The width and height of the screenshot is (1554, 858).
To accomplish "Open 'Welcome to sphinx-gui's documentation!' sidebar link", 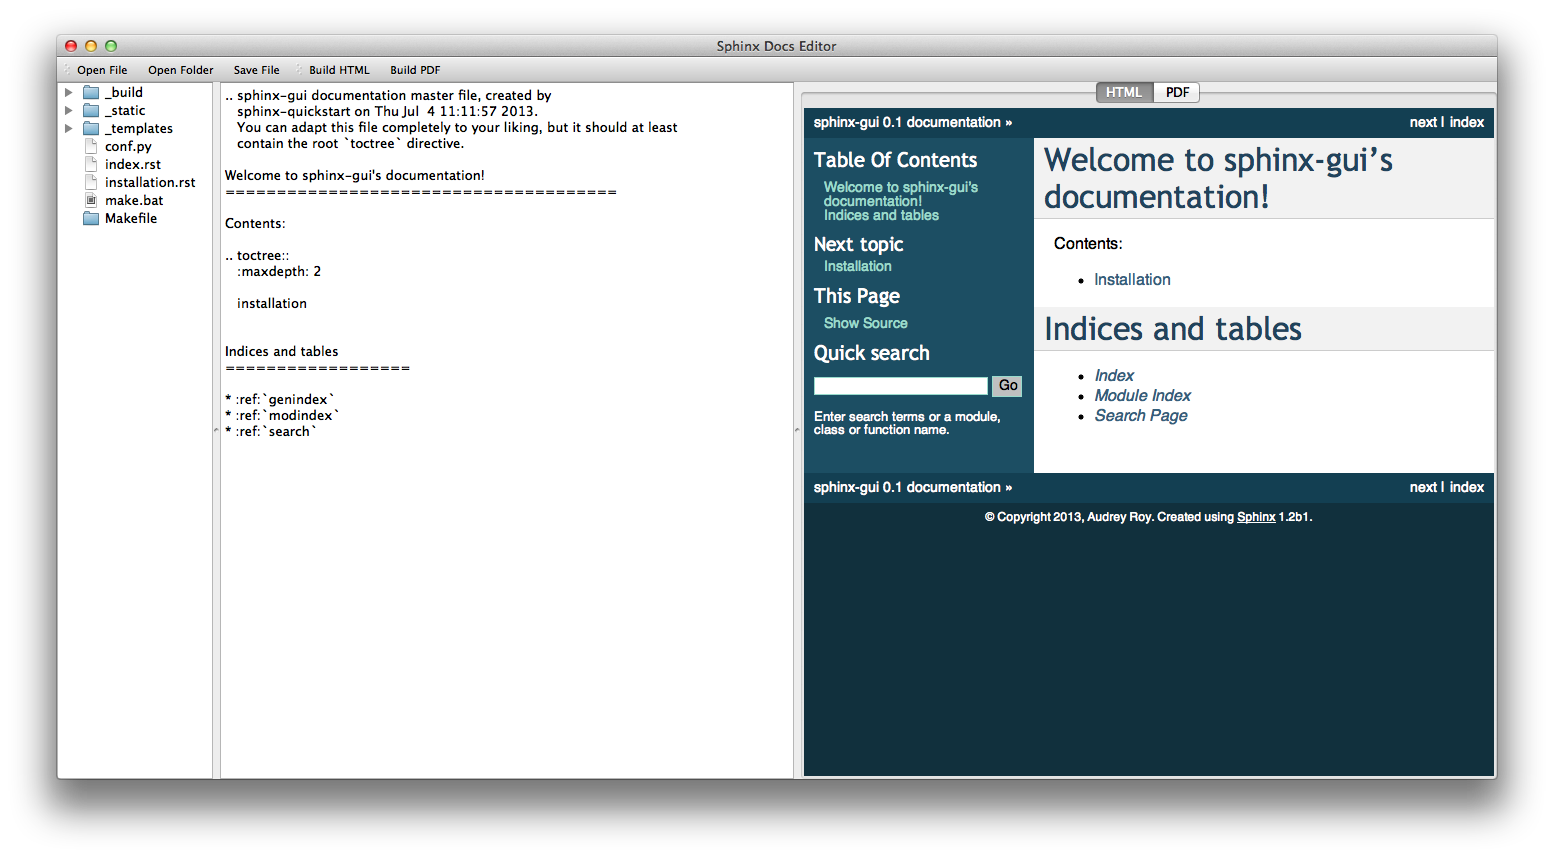I will point(900,194).
